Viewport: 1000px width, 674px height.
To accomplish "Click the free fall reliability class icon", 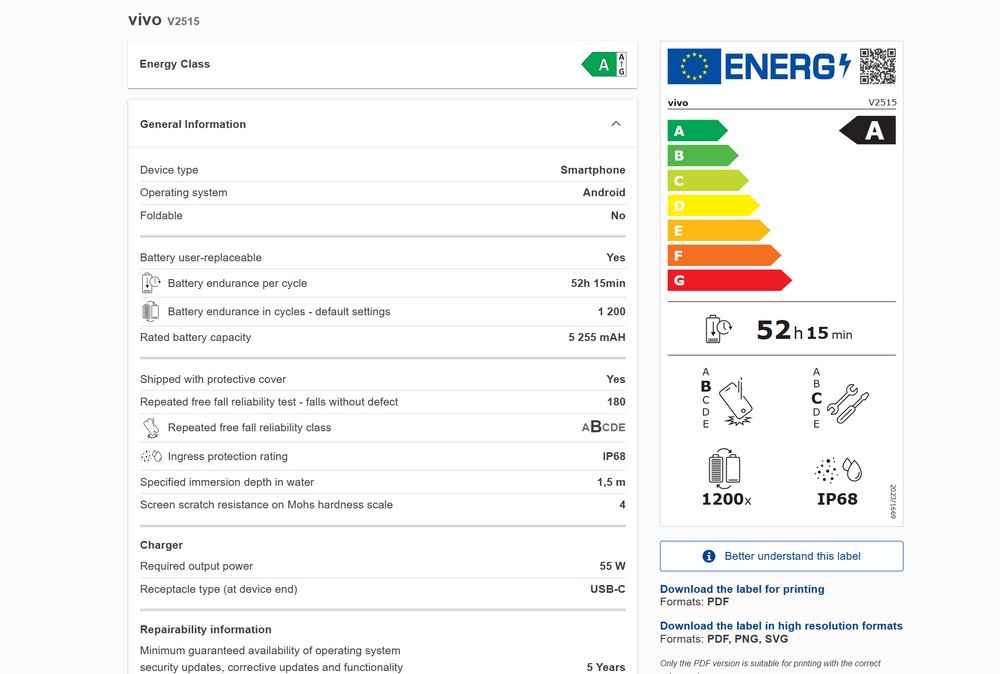I will 151,428.
